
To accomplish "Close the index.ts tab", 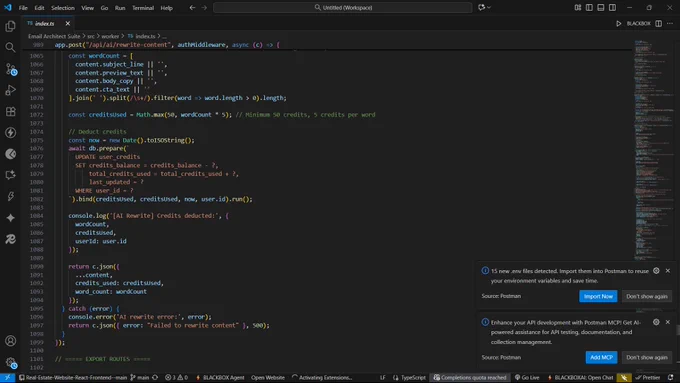I will click(68, 23).
